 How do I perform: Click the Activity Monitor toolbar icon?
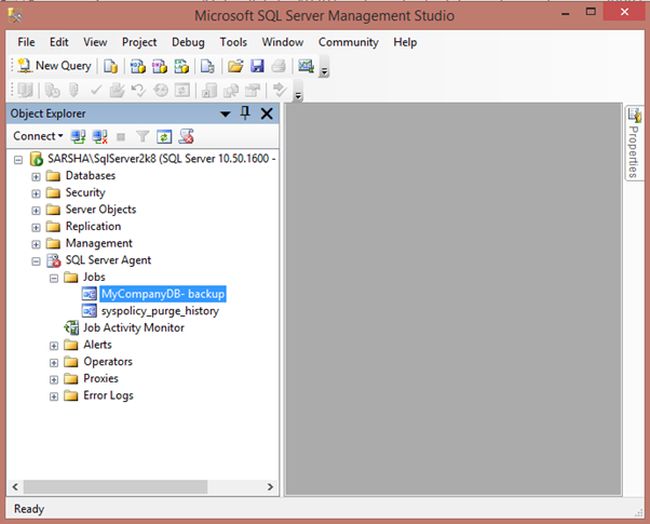(x=306, y=66)
